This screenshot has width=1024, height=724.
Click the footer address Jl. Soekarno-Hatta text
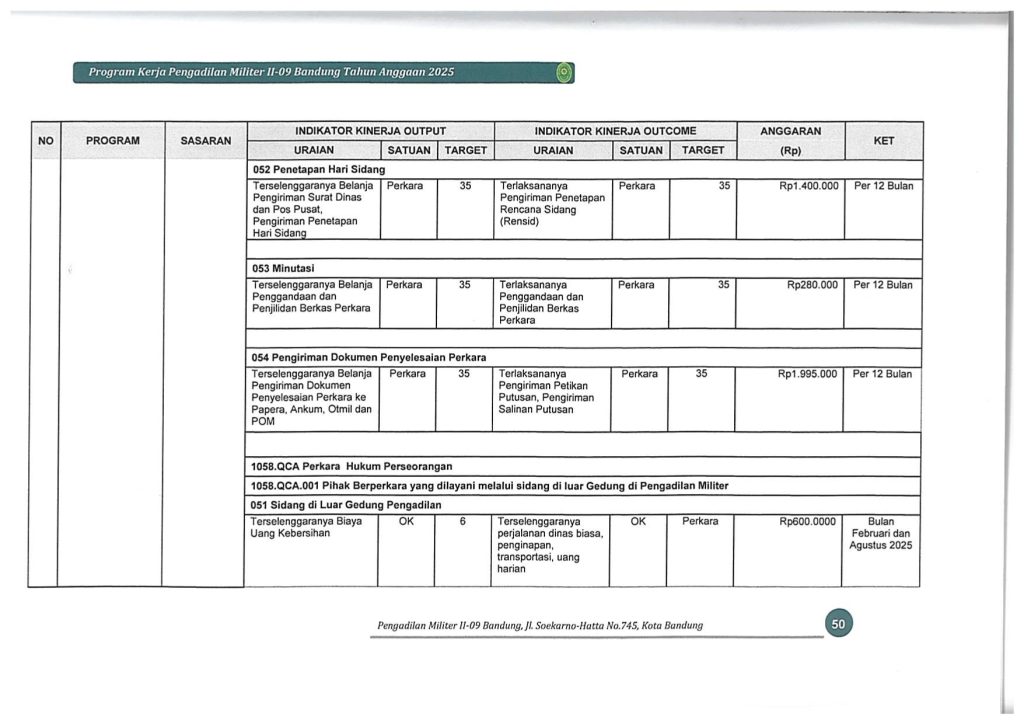(x=539, y=626)
